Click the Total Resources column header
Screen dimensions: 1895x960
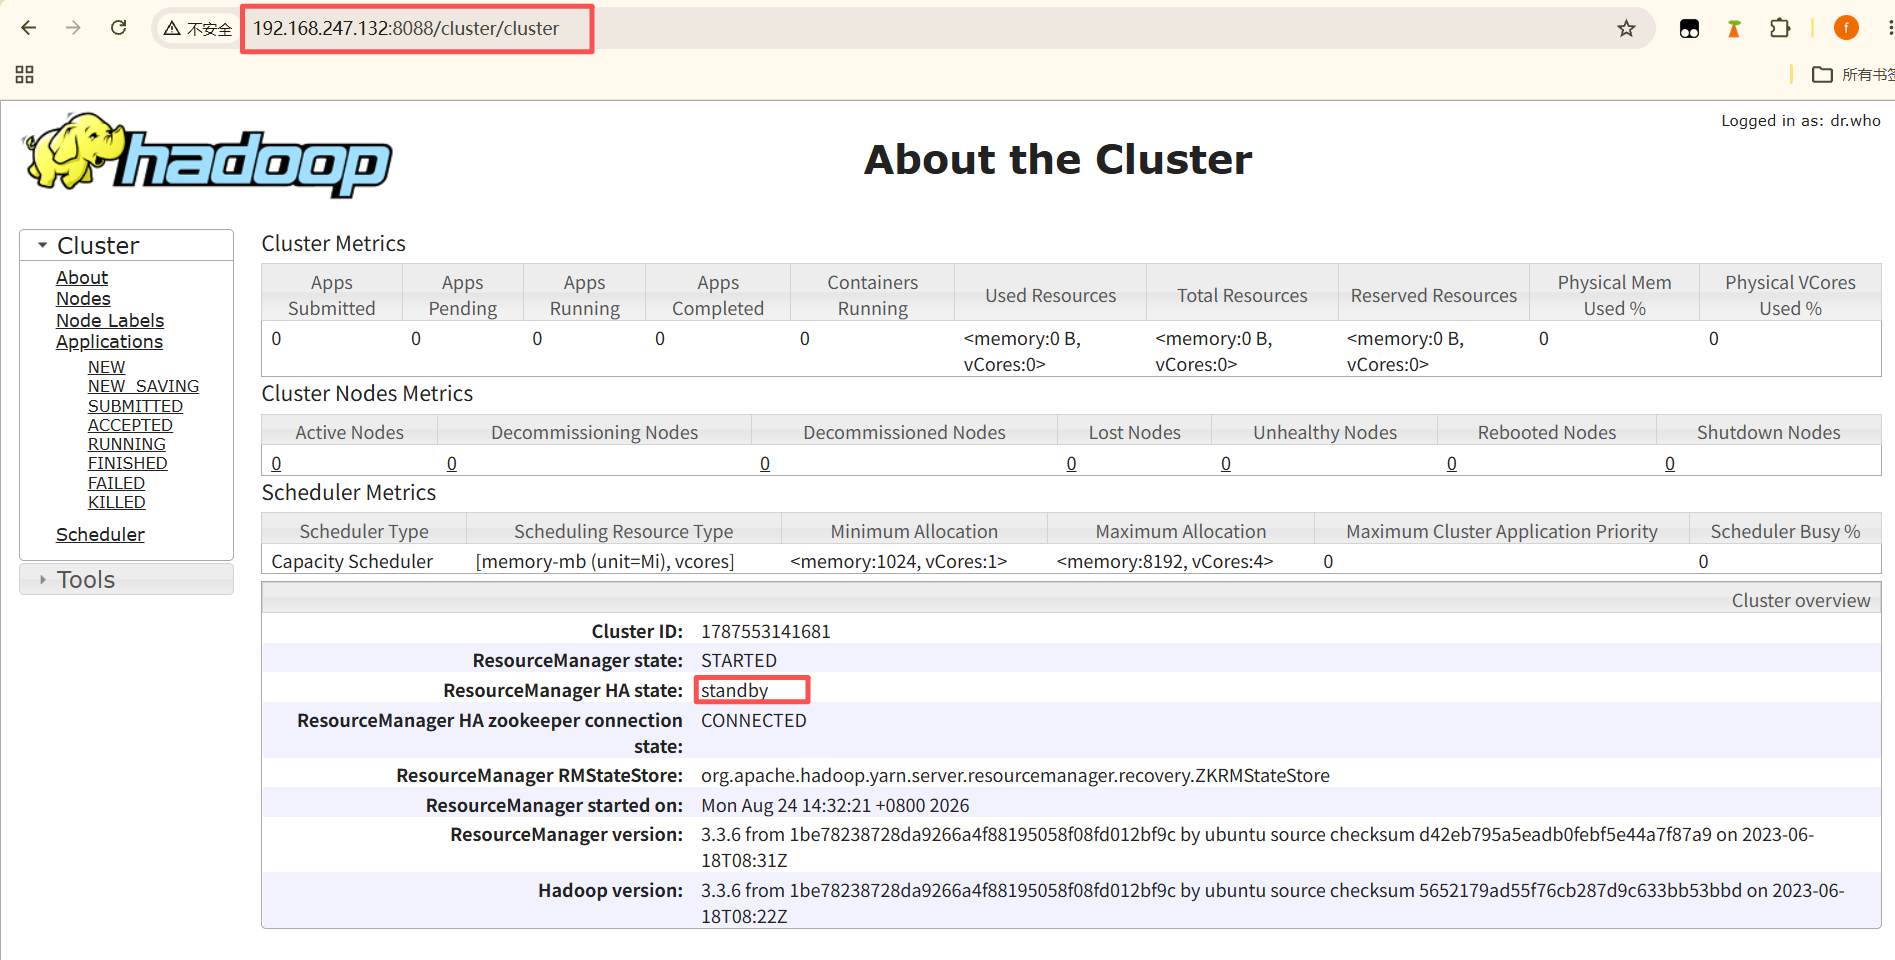tap(1242, 295)
